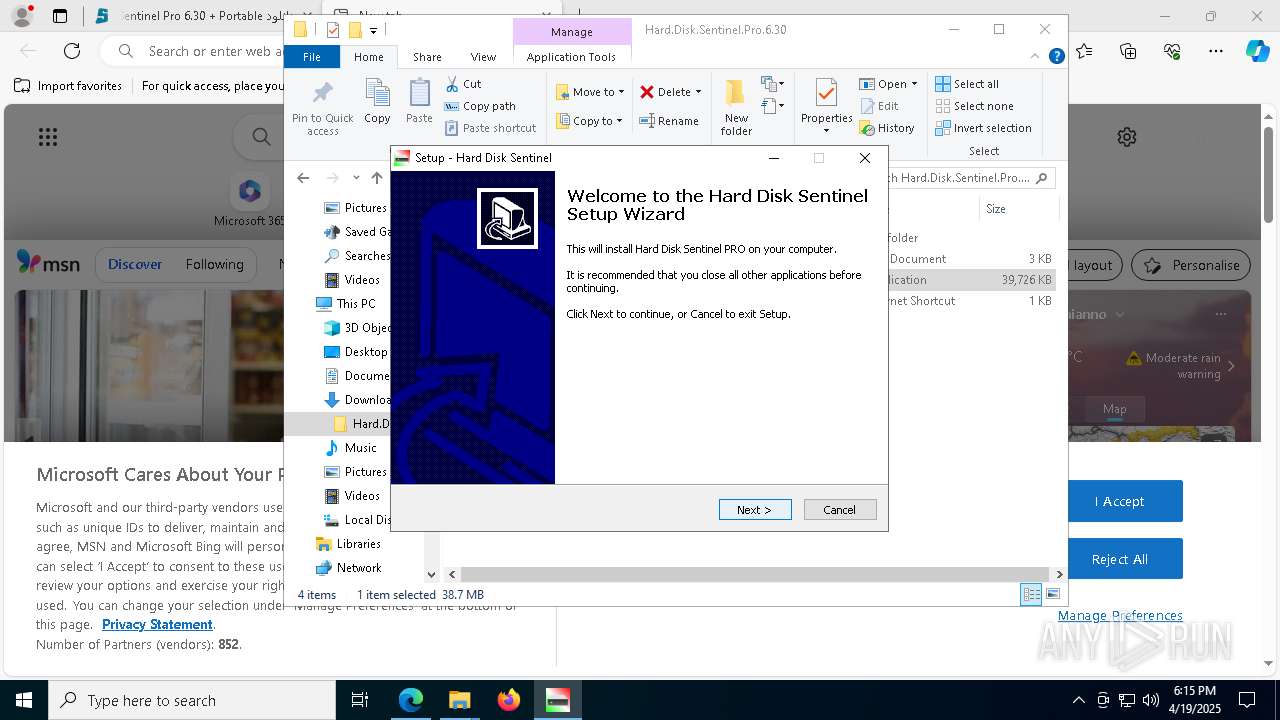Screen dimensions: 1280x720
Task: Open the Open dropdown arrow in ribbon
Action: (x=914, y=84)
